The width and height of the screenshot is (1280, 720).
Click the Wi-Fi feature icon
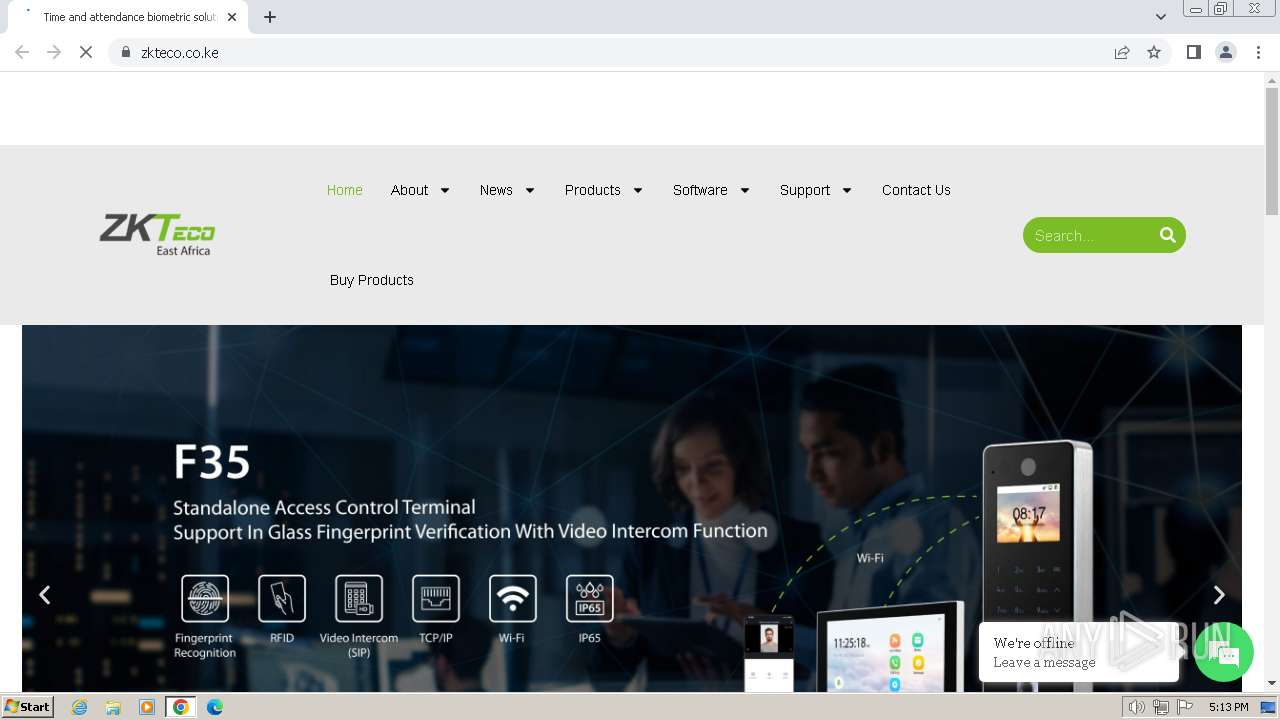(512, 598)
